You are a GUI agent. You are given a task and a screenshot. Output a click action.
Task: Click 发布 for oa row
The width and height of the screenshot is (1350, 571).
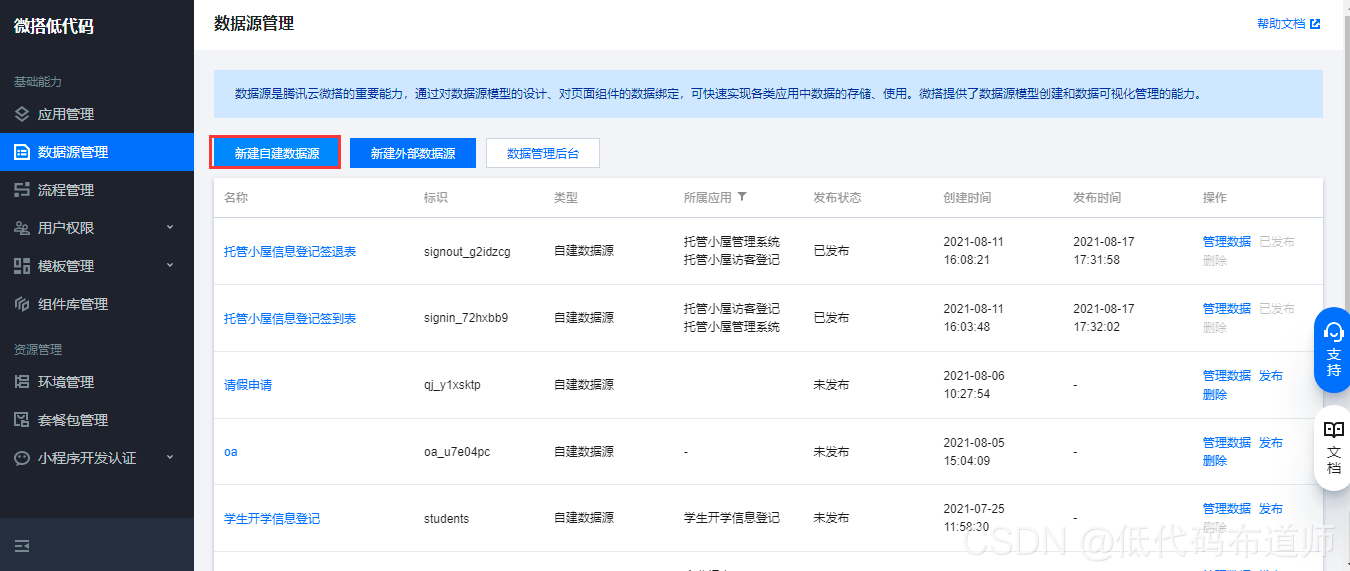point(1271,443)
